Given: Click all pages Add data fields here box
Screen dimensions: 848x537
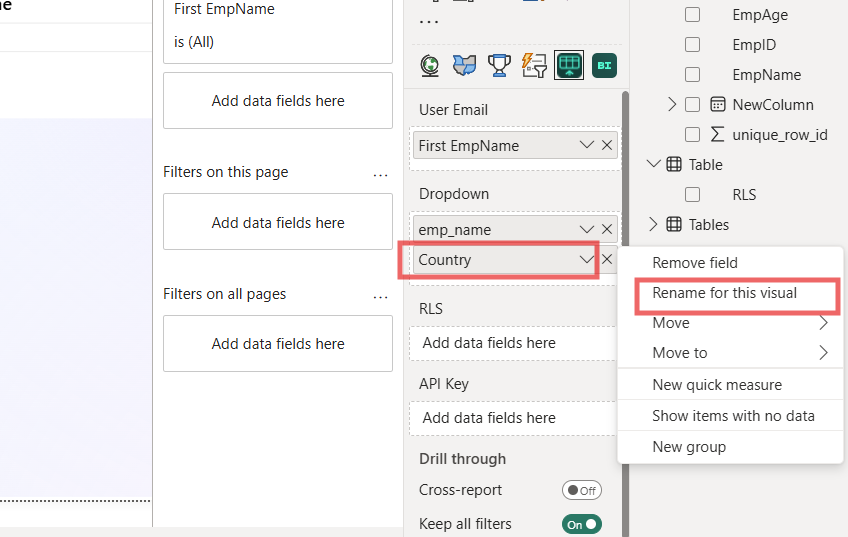Looking at the screenshot, I should pos(278,343).
